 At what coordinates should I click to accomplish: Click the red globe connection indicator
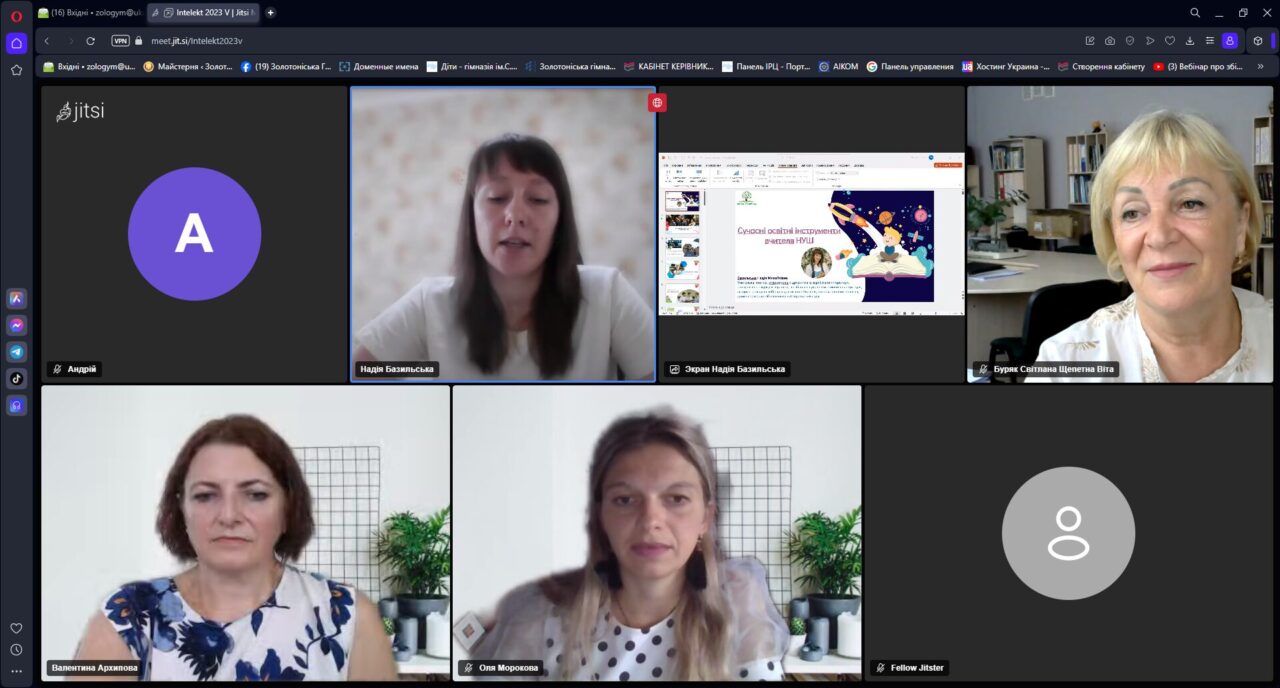point(657,102)
